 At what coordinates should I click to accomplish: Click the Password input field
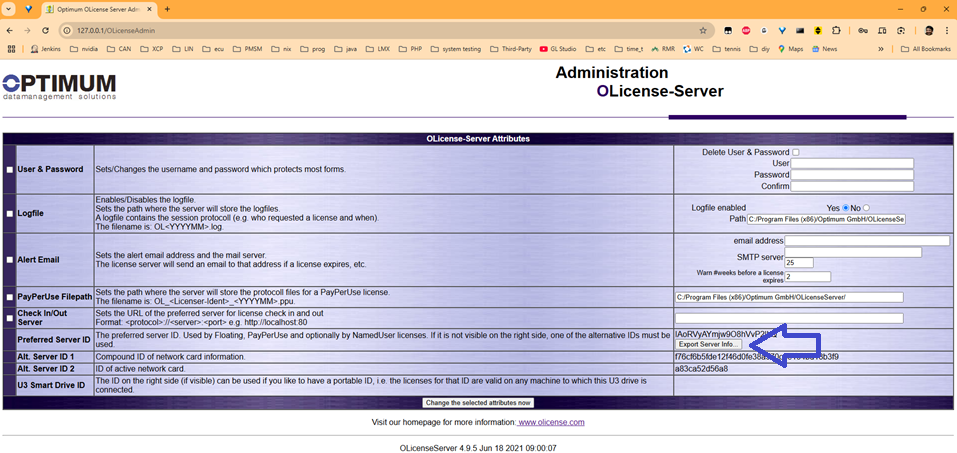[x=852, y=175]
